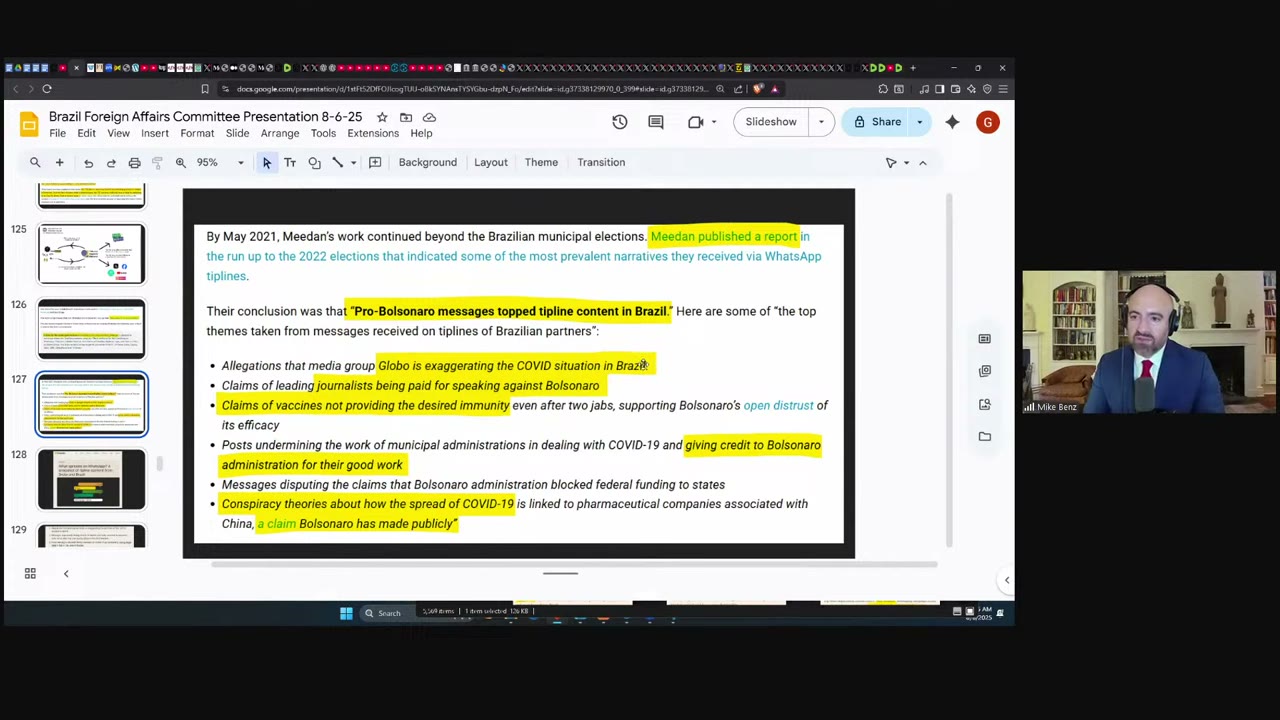The image size is (1280, 720).
Task: Click the Share button
Action: click(x=876, y=122)
